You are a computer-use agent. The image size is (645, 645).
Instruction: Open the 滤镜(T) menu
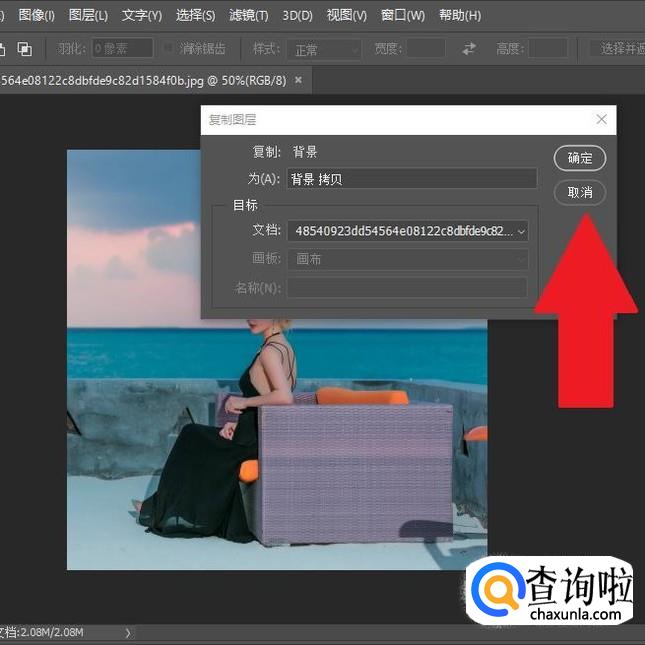click(248, 16)
